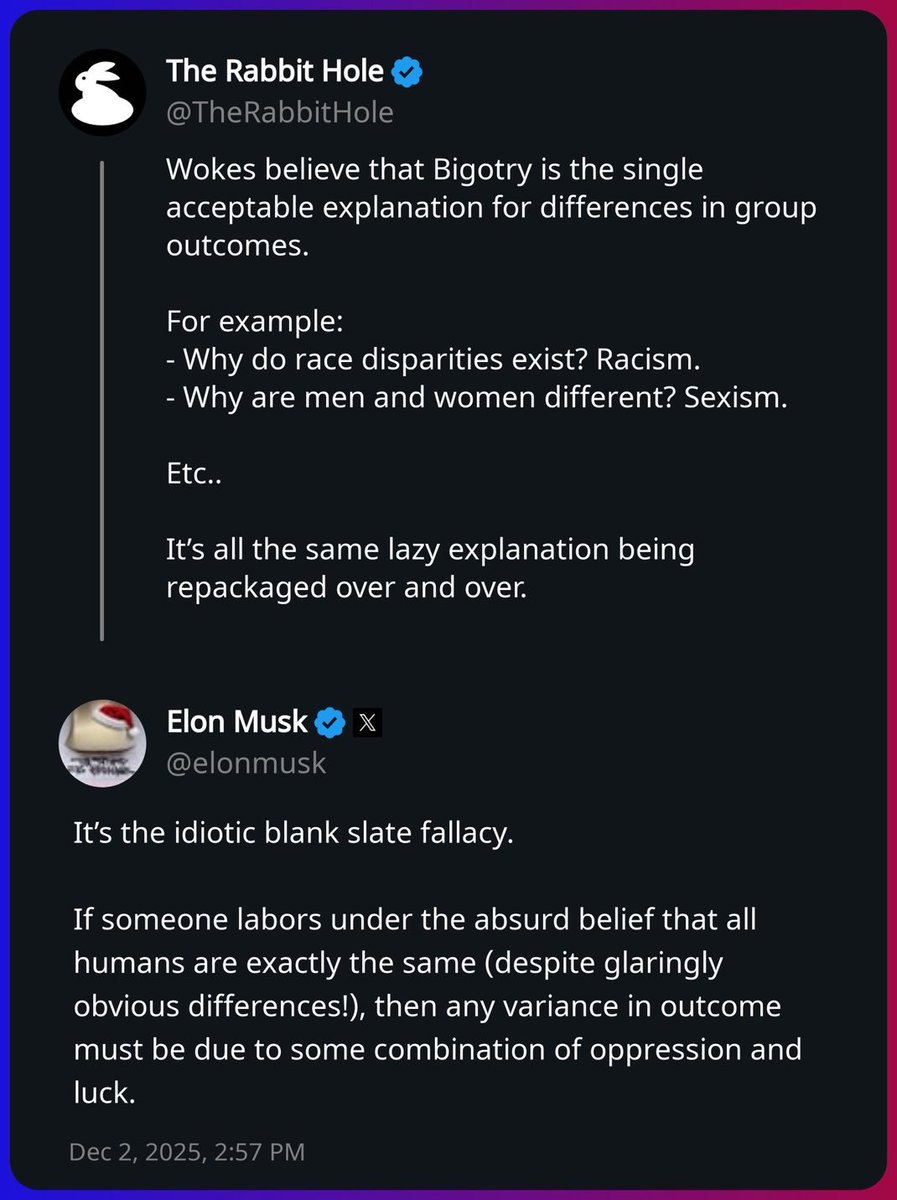Image resolution: width=897 pixels, height=1200 pixels.
Task: Open the @elonmusk handle
Action: (x=246, y=763)
